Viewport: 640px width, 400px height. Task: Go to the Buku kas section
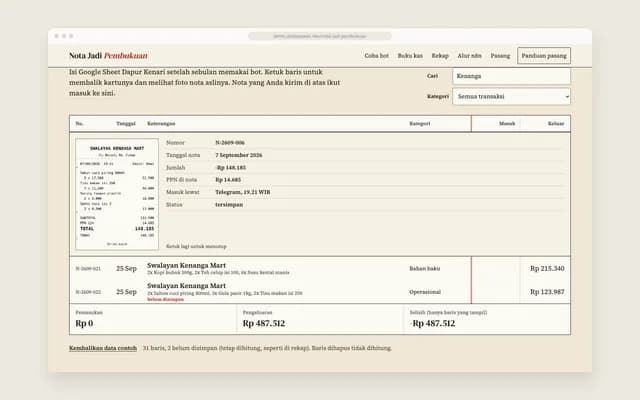click(410, 56)
